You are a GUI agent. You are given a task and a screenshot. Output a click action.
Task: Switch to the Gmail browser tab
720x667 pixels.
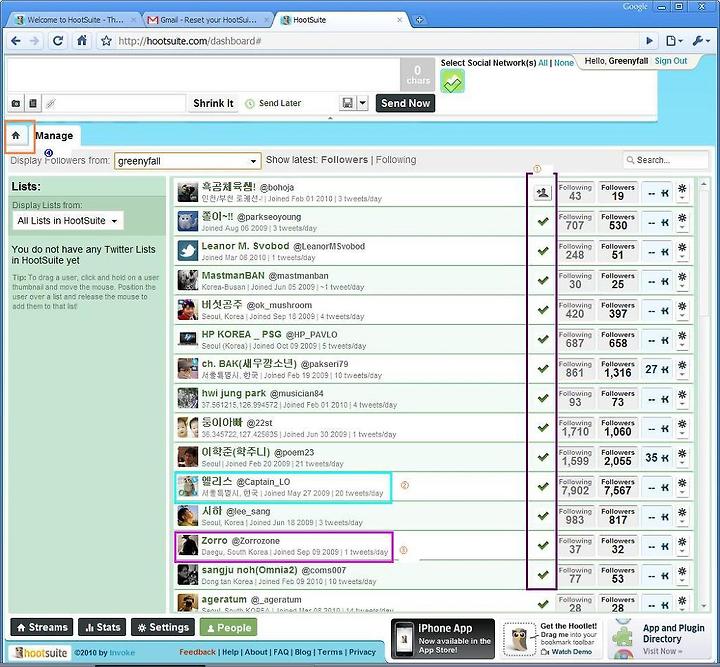coord(208,20)
